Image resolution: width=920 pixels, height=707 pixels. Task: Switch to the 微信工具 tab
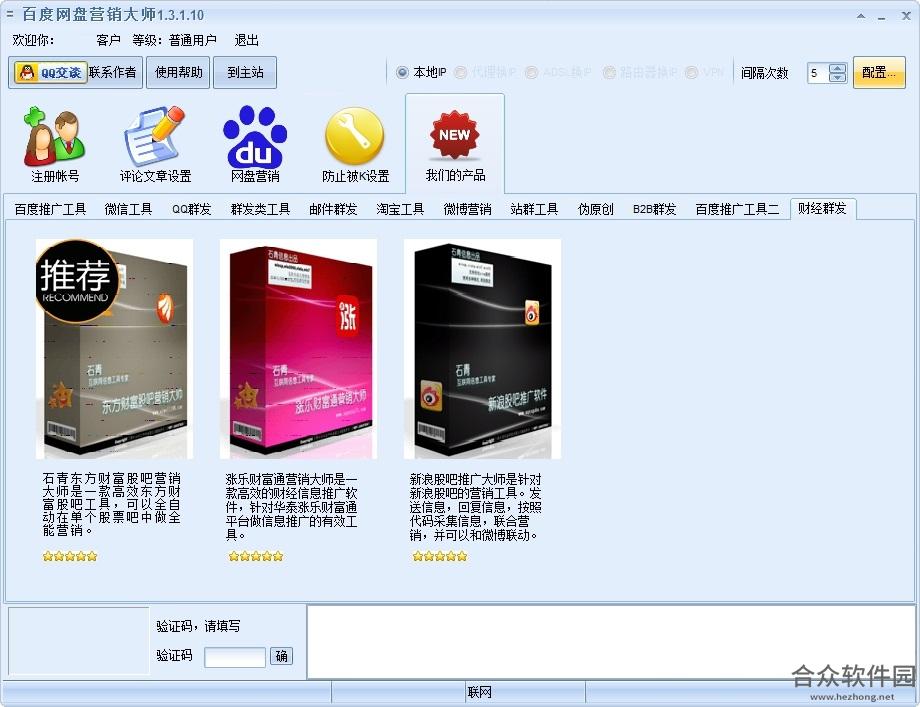(128, 209)
